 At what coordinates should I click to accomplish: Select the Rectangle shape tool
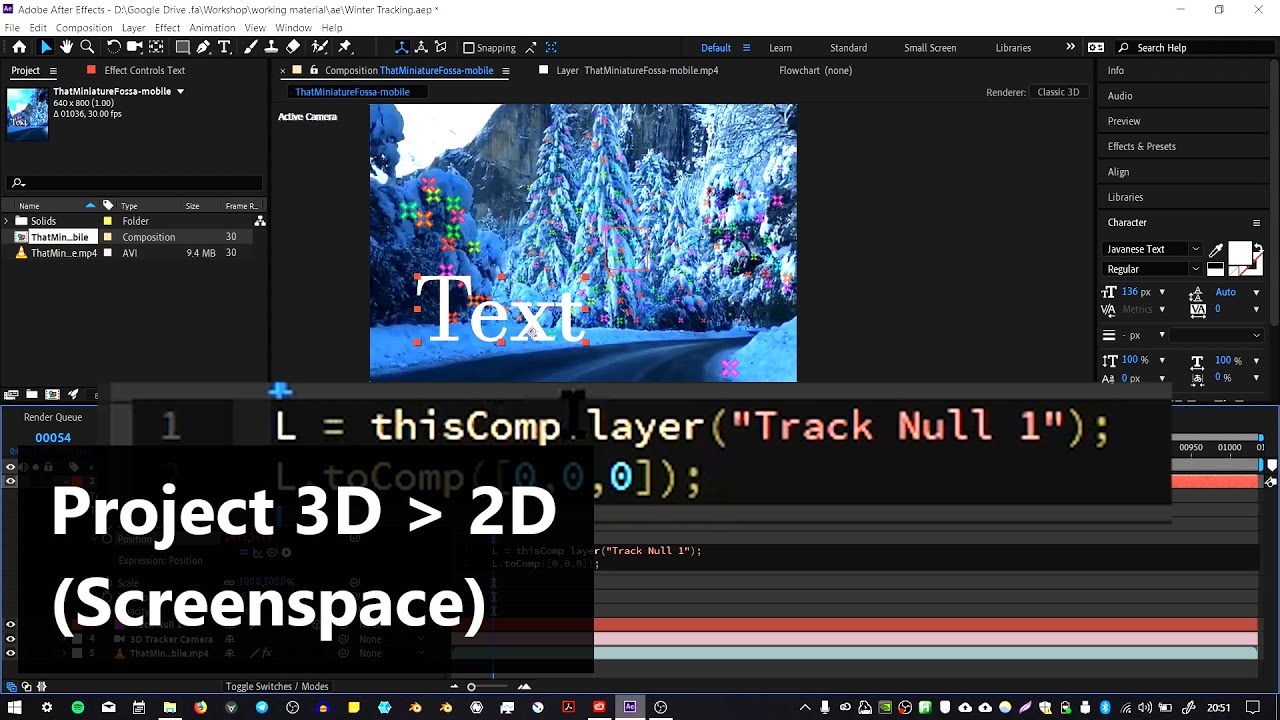182,47
